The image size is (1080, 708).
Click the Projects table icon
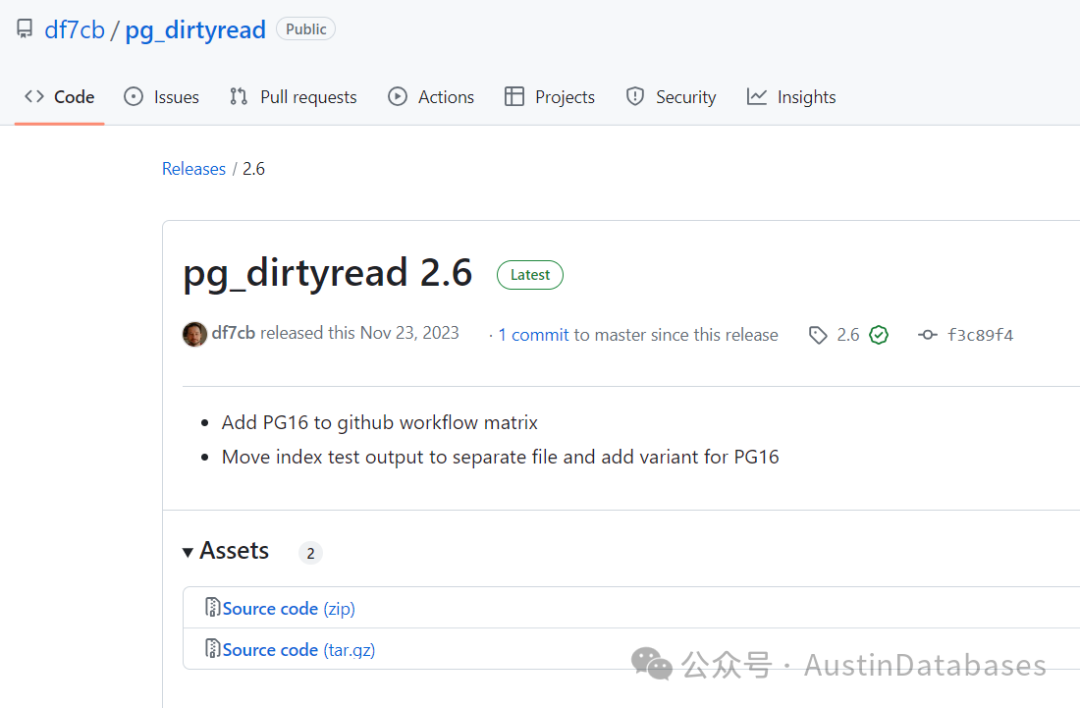(514, 96)
